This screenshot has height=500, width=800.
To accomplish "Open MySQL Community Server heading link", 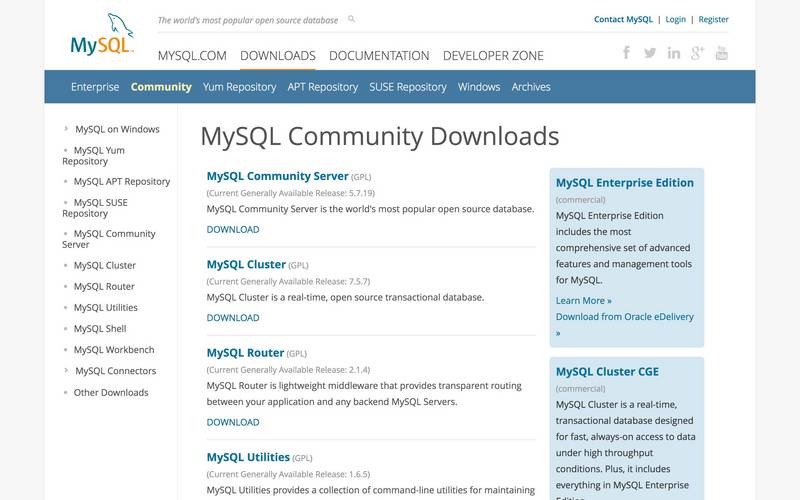I will tap(278, 176).
